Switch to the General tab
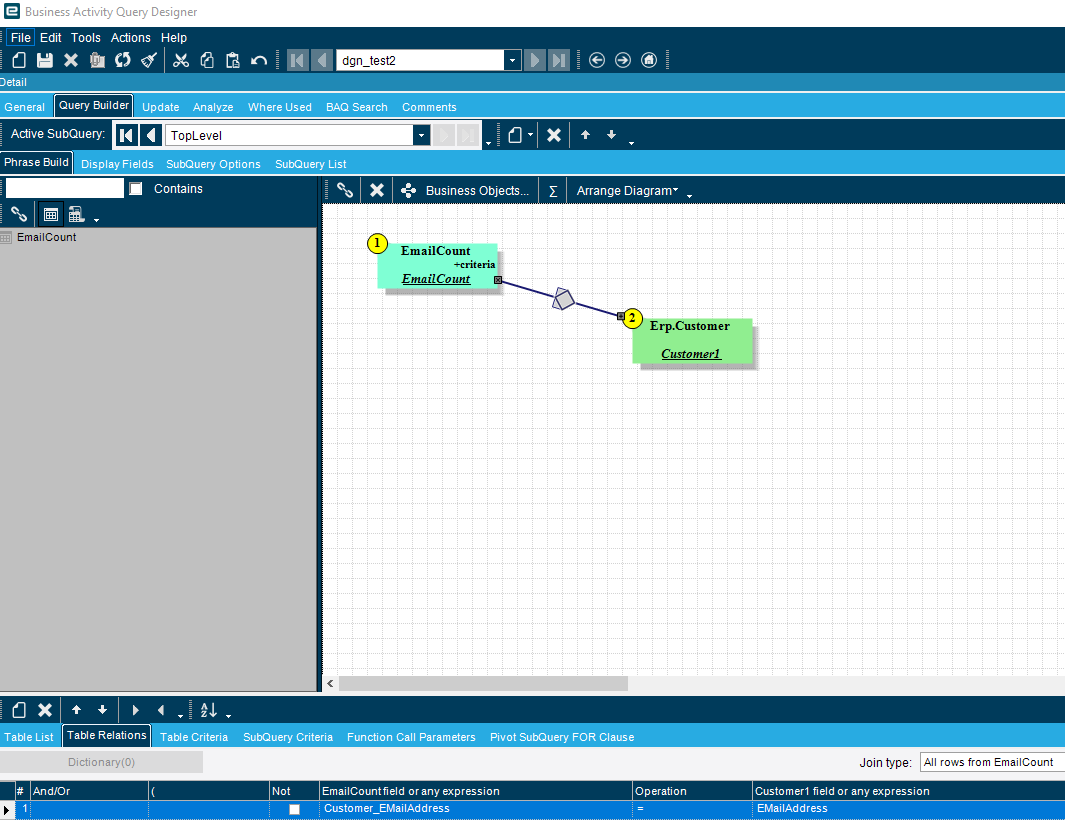Screen dimensions: 1065x840 coord(24,107)
